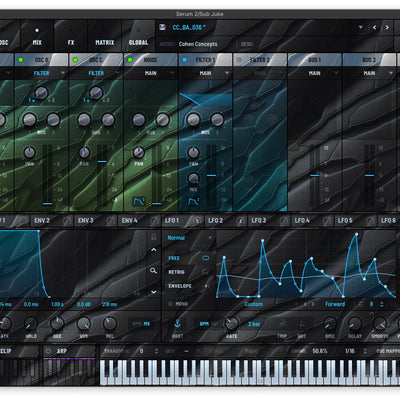Select the next LFO shape arrow
The image size is (400, 400).
pos(312,304)
